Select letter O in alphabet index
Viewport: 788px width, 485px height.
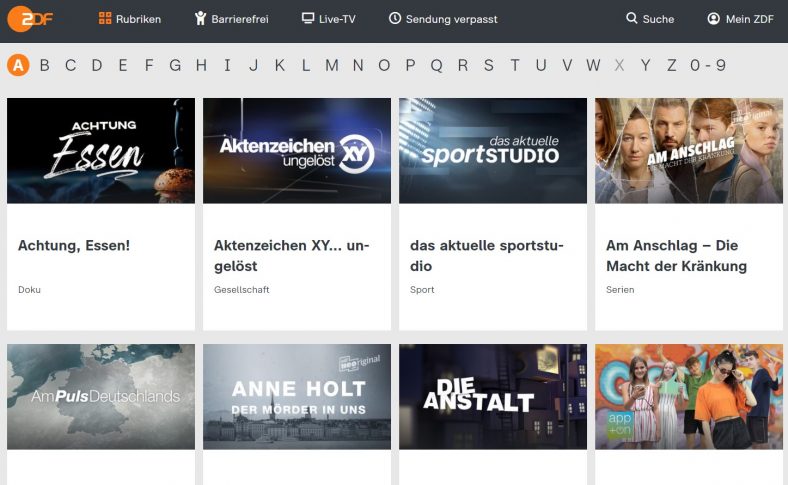click(x=384, y=65)
